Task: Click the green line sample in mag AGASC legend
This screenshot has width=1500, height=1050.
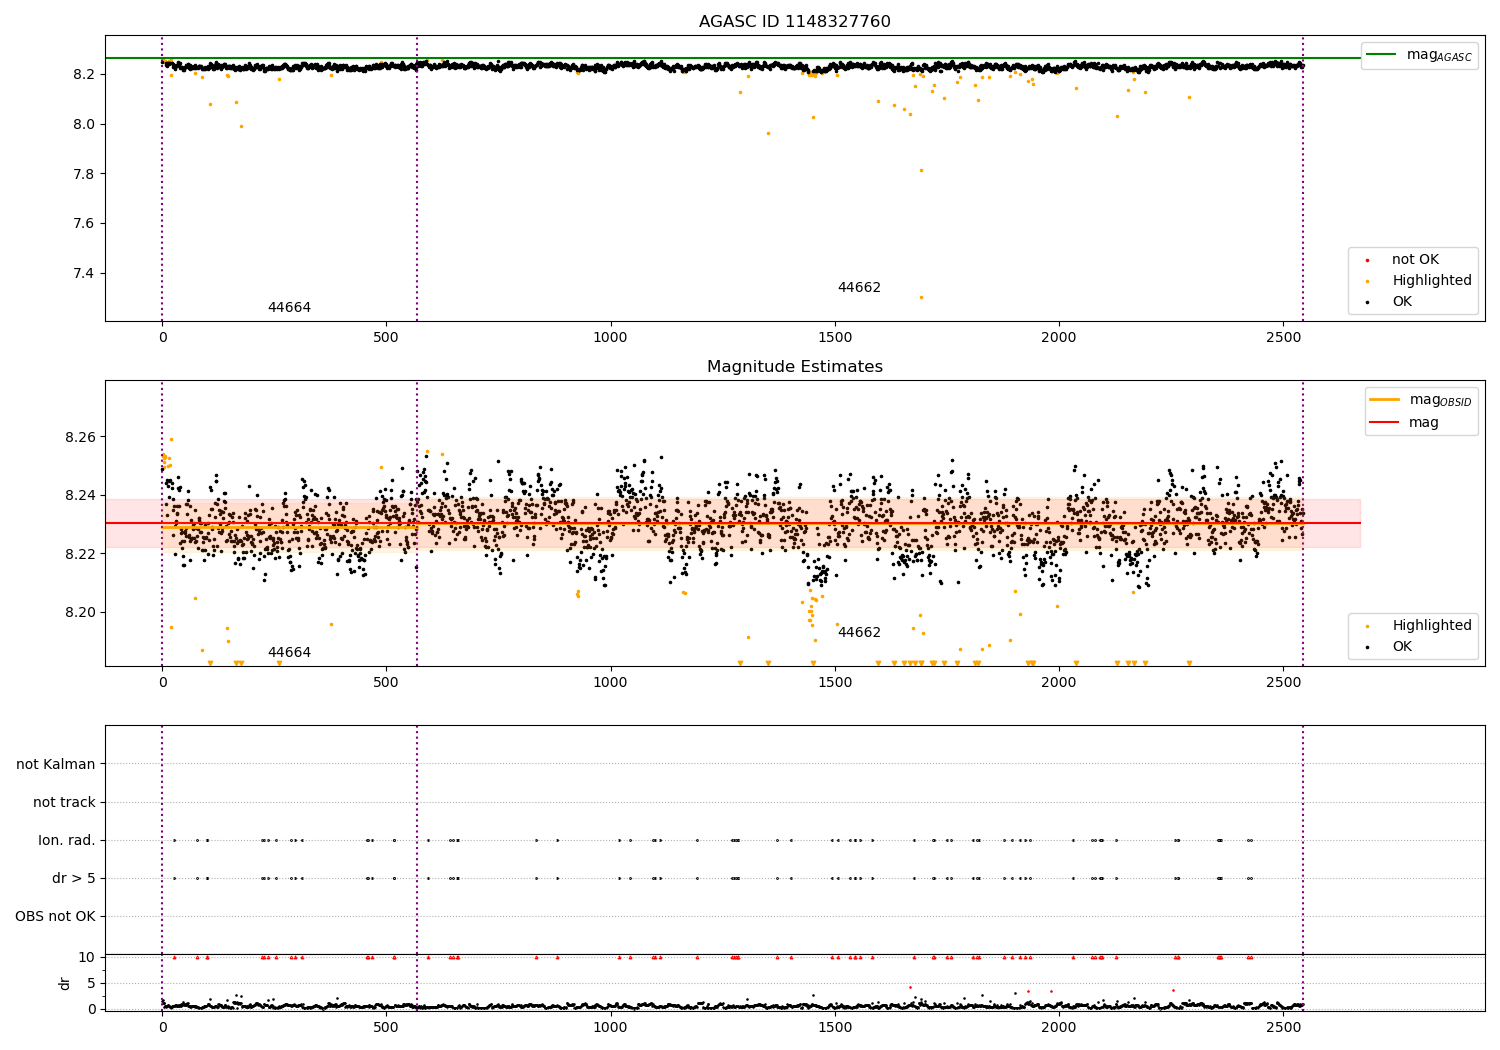Action: 1381,55
